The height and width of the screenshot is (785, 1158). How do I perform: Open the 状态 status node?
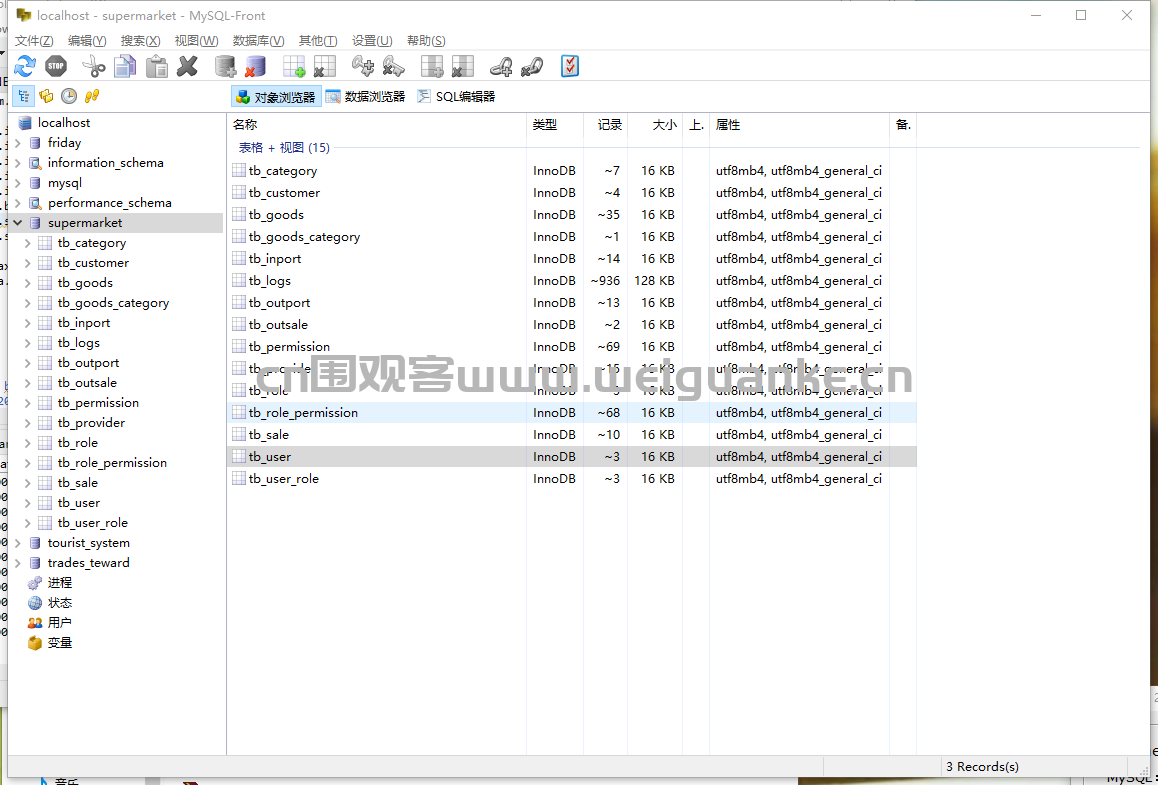(x=60, y=603)
